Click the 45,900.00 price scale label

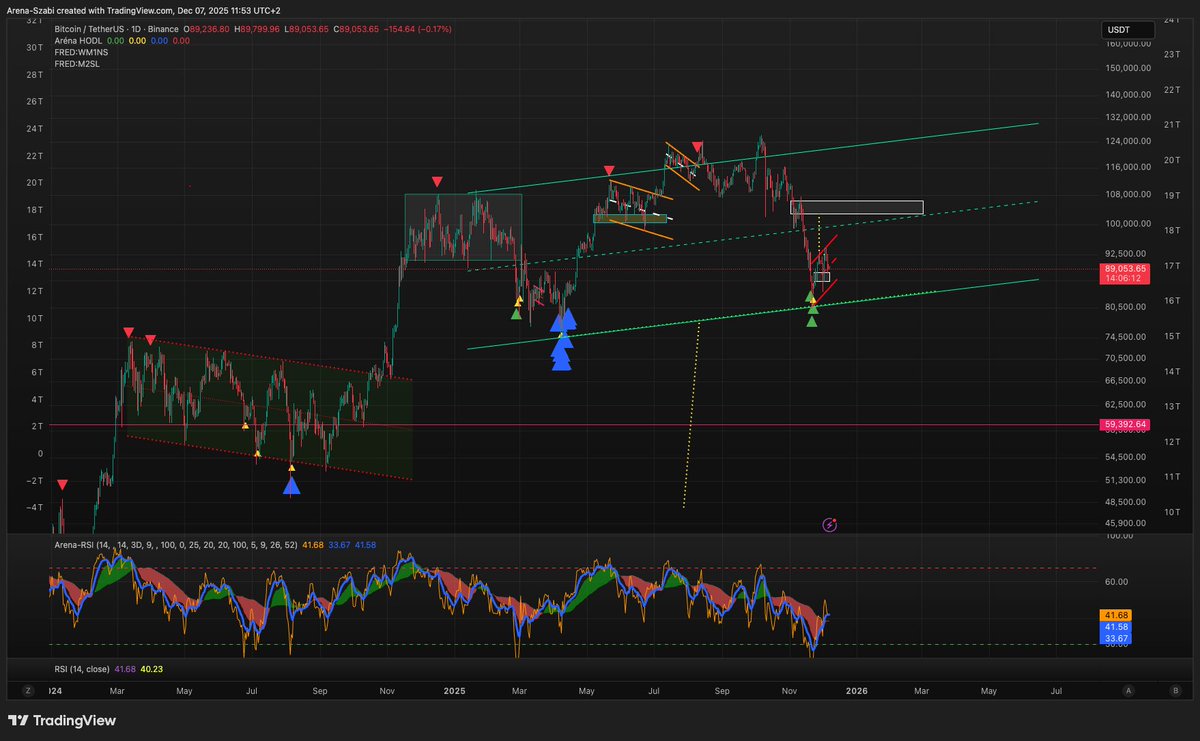[x=1125, y=523]
